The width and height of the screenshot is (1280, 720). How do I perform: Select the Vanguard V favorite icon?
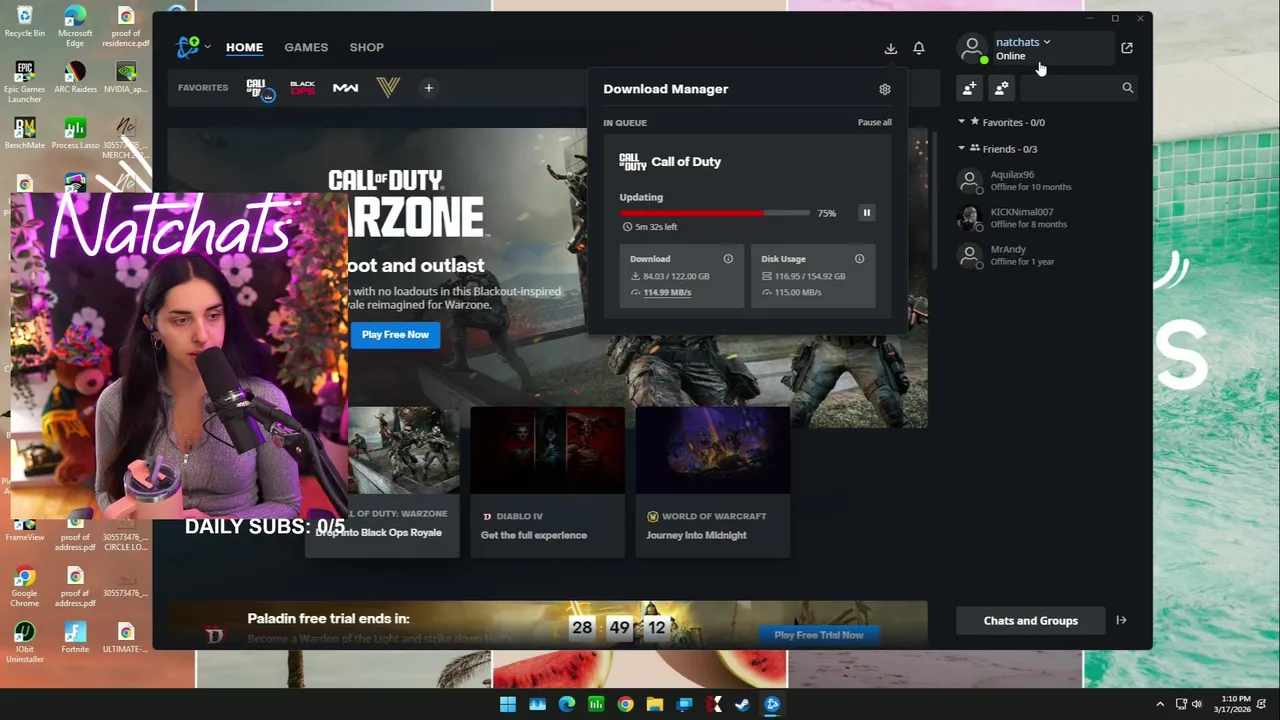(388, 88)
